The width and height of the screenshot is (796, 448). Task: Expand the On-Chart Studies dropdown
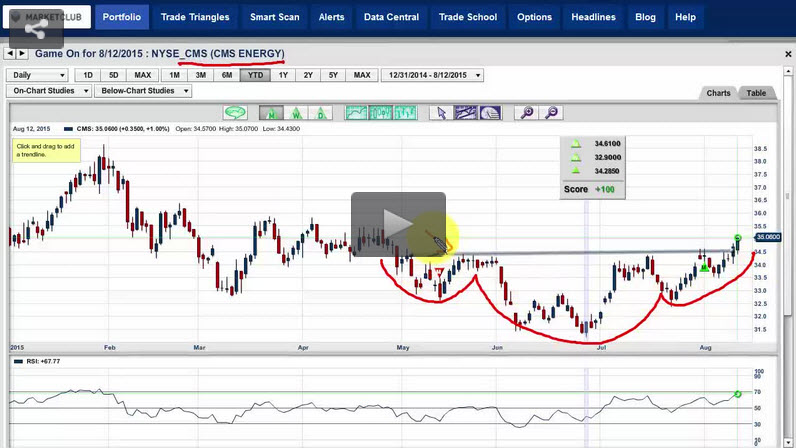point(49,91)
